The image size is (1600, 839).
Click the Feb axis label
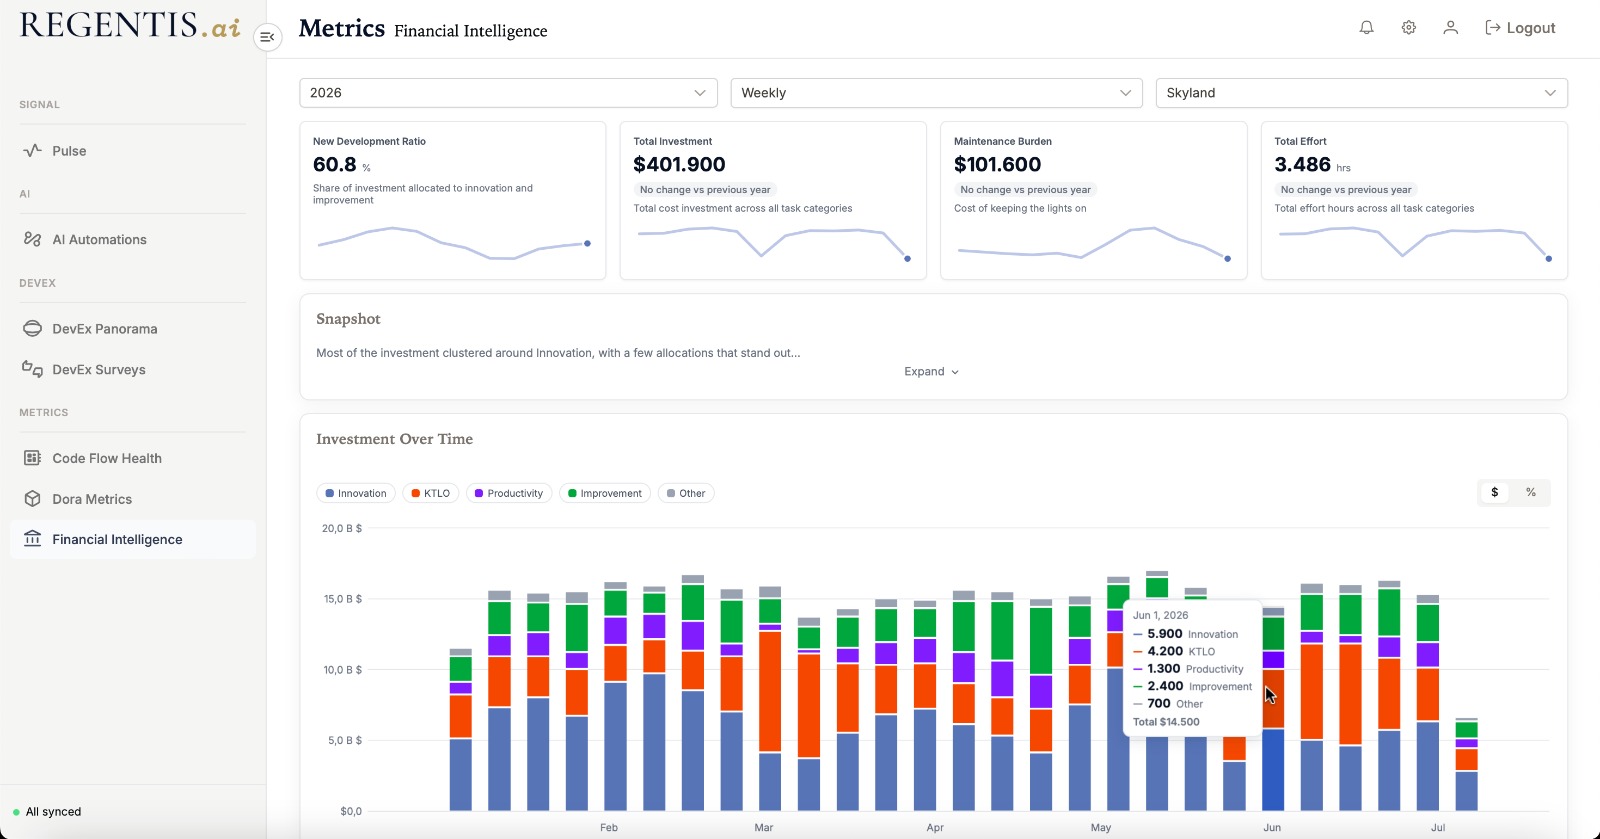609,828
